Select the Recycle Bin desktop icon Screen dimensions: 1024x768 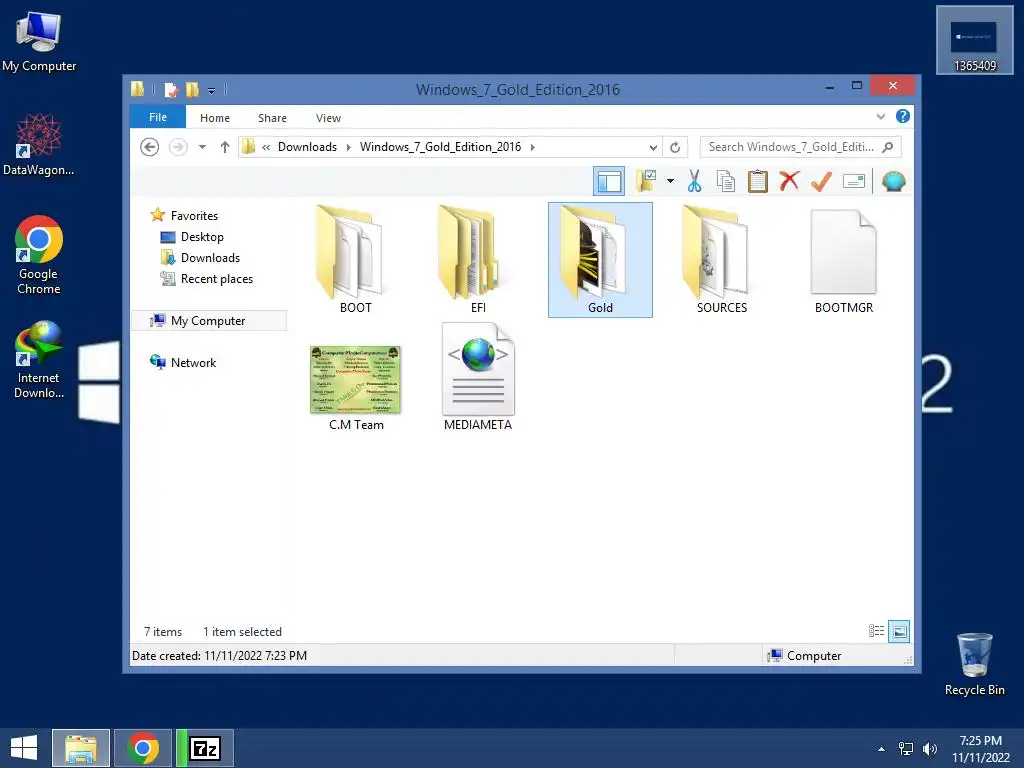tap(974, 664)
